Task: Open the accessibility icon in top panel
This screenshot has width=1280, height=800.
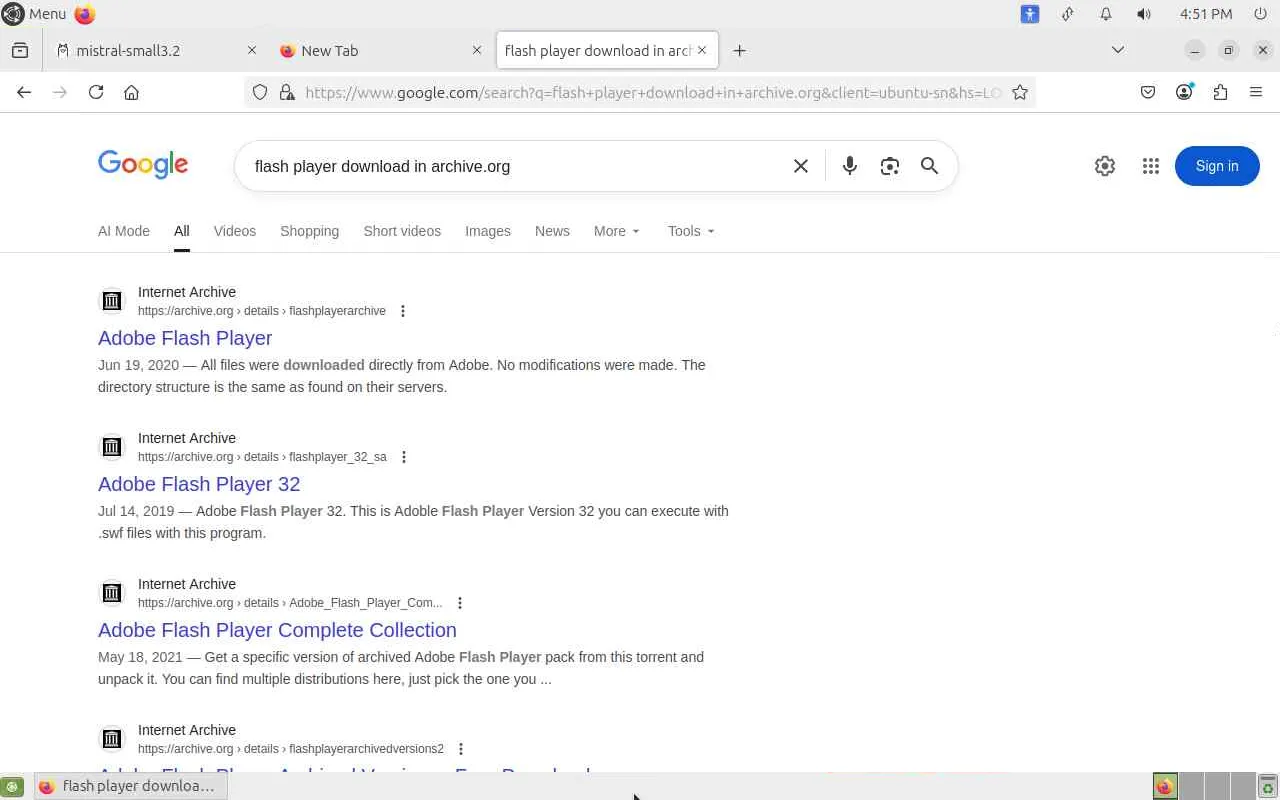Action: pyautogui.click(x=1030, y=14)
